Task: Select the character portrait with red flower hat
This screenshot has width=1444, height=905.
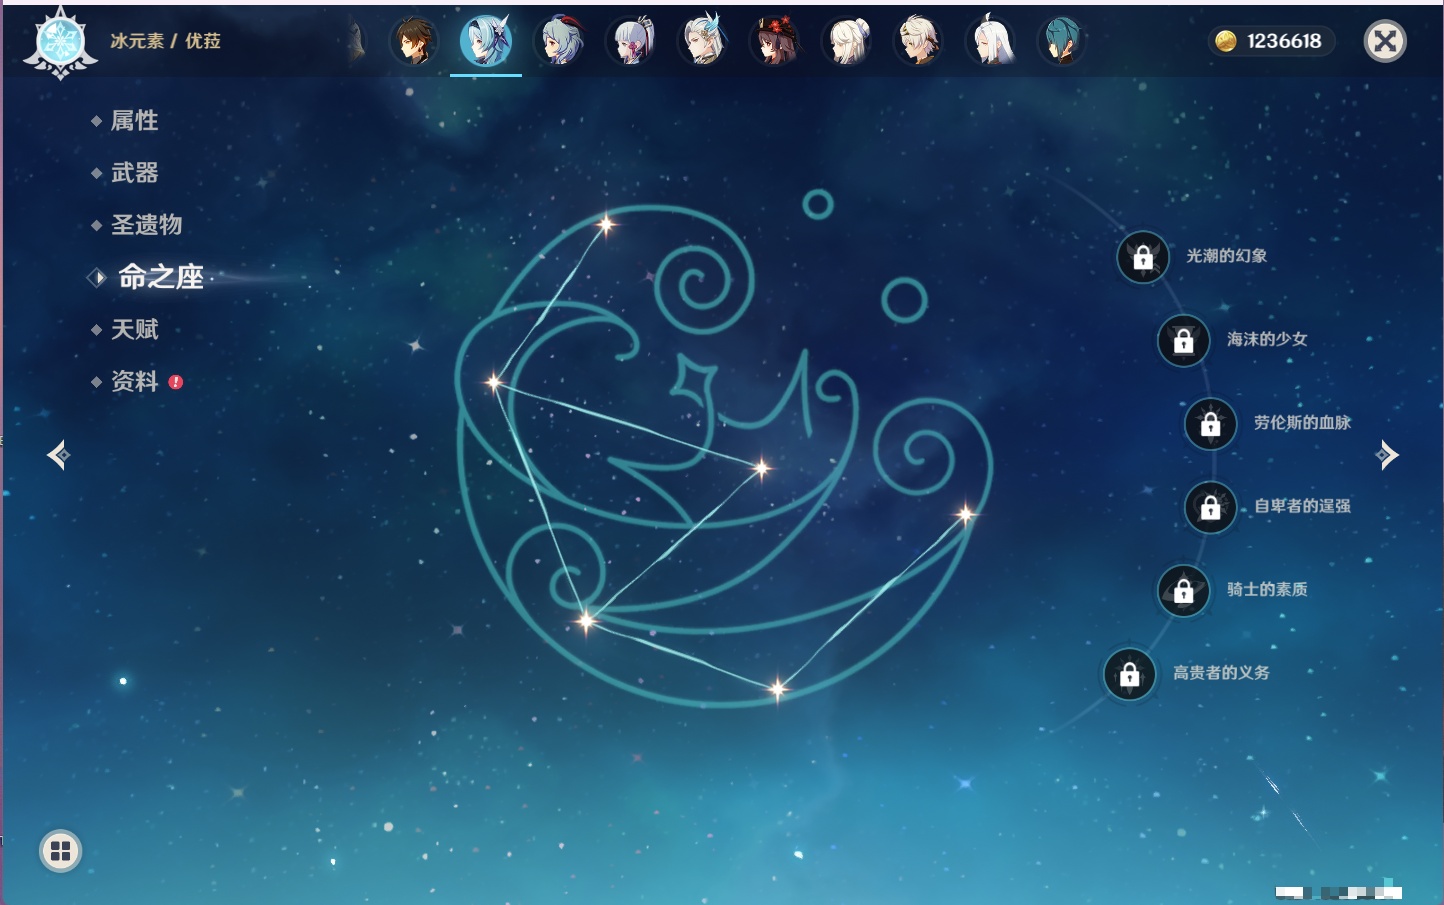Action: (775, 42)
